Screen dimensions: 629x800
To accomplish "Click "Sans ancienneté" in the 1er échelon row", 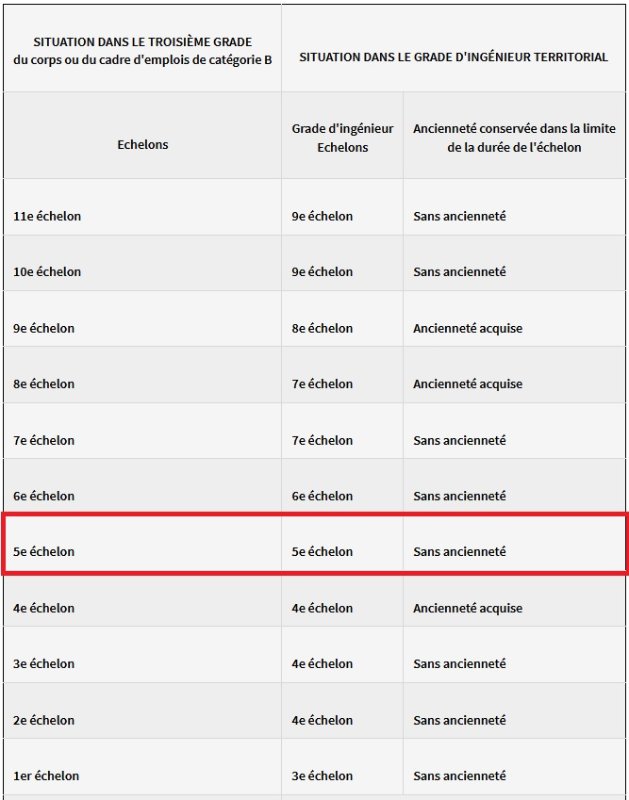I will pos(459,776).
